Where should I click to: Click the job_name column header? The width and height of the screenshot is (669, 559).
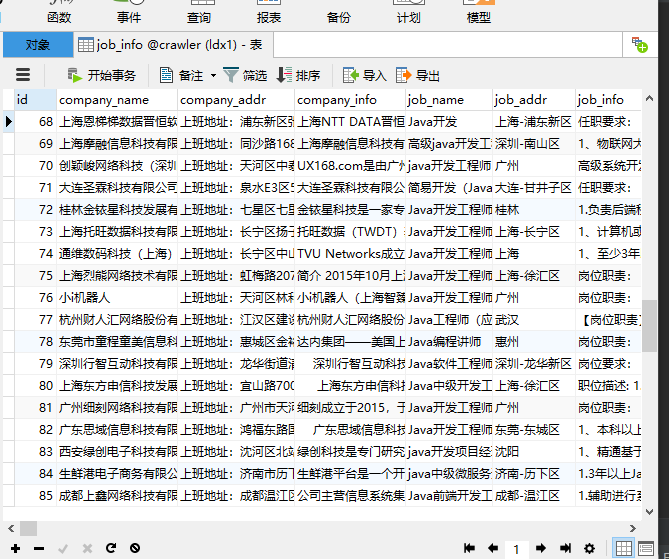[449, 100]
